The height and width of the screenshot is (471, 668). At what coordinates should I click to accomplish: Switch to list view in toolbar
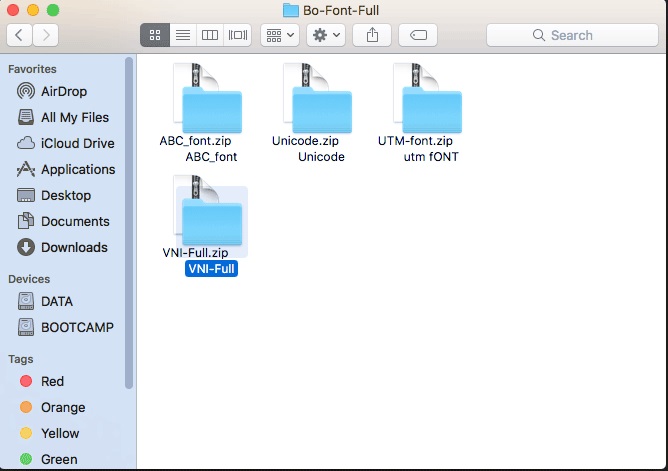[x=182, y=35]
